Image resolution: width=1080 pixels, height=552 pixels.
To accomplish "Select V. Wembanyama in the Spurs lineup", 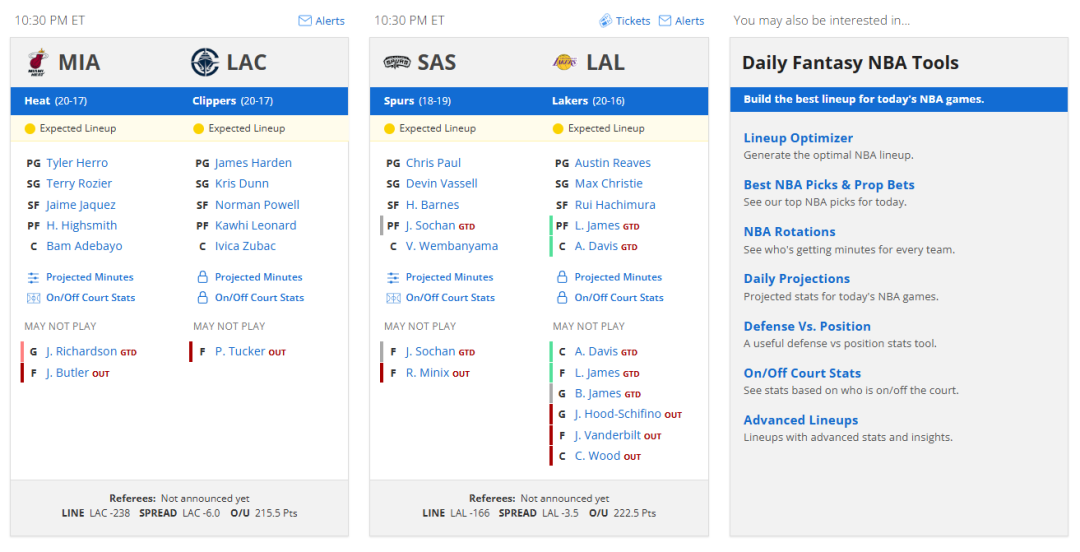I will tap(452, 246).
